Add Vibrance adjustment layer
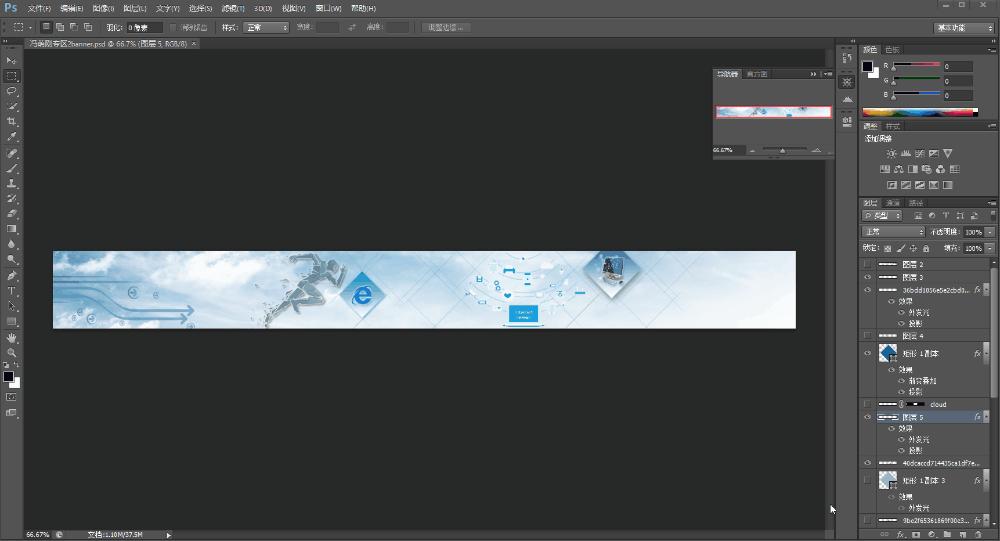Viewport: 1000px width, 541px height. pos(948,154)
